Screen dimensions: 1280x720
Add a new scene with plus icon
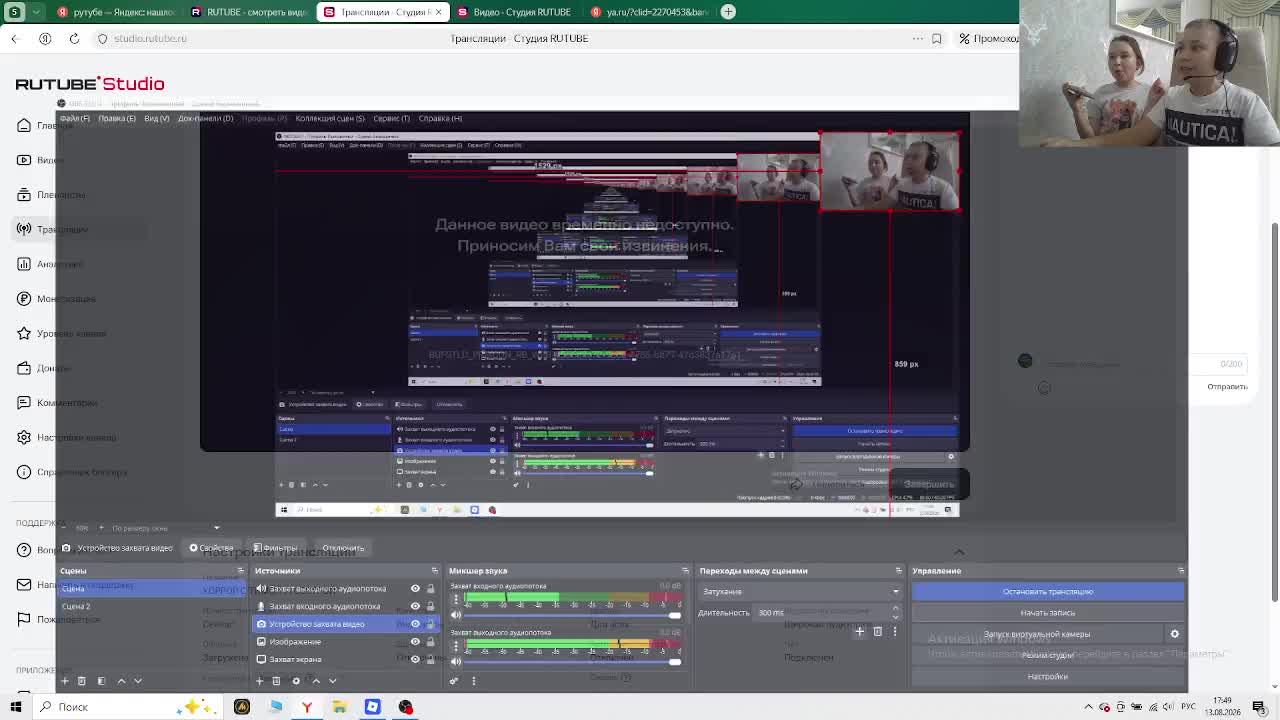tap(65, 681)
